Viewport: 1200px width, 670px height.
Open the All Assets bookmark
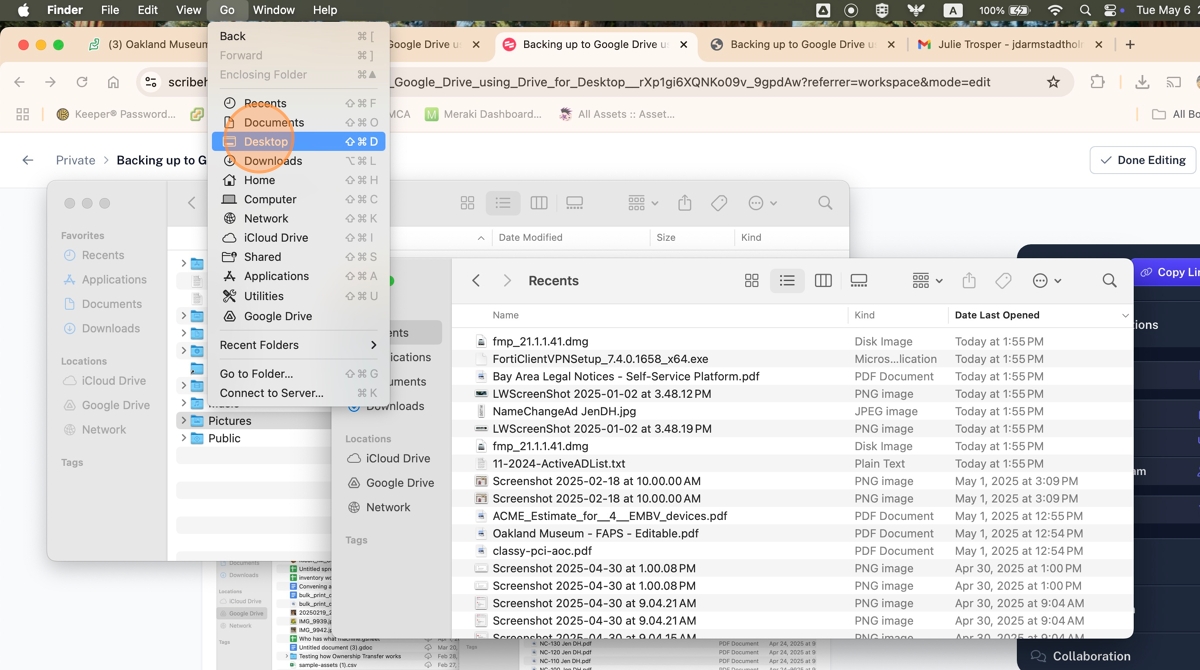(618, 114)
